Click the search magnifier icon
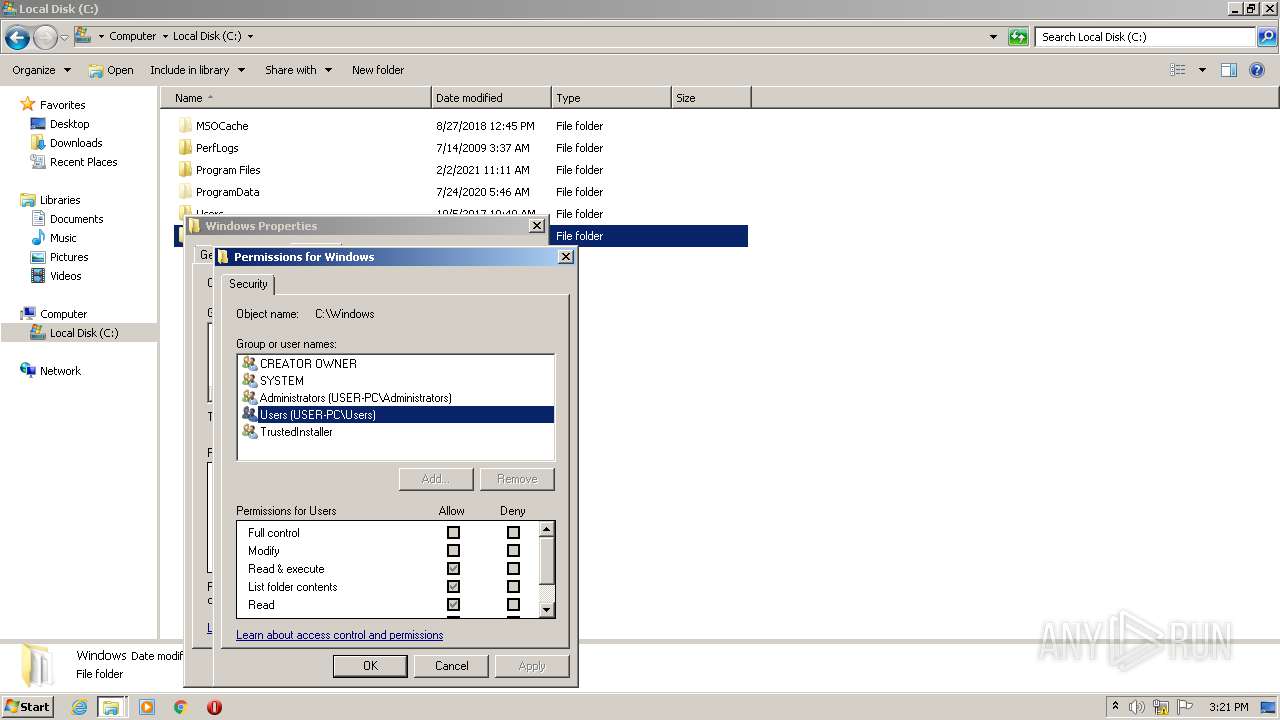Screen dimensions: 1280x720 [1266, 37]
